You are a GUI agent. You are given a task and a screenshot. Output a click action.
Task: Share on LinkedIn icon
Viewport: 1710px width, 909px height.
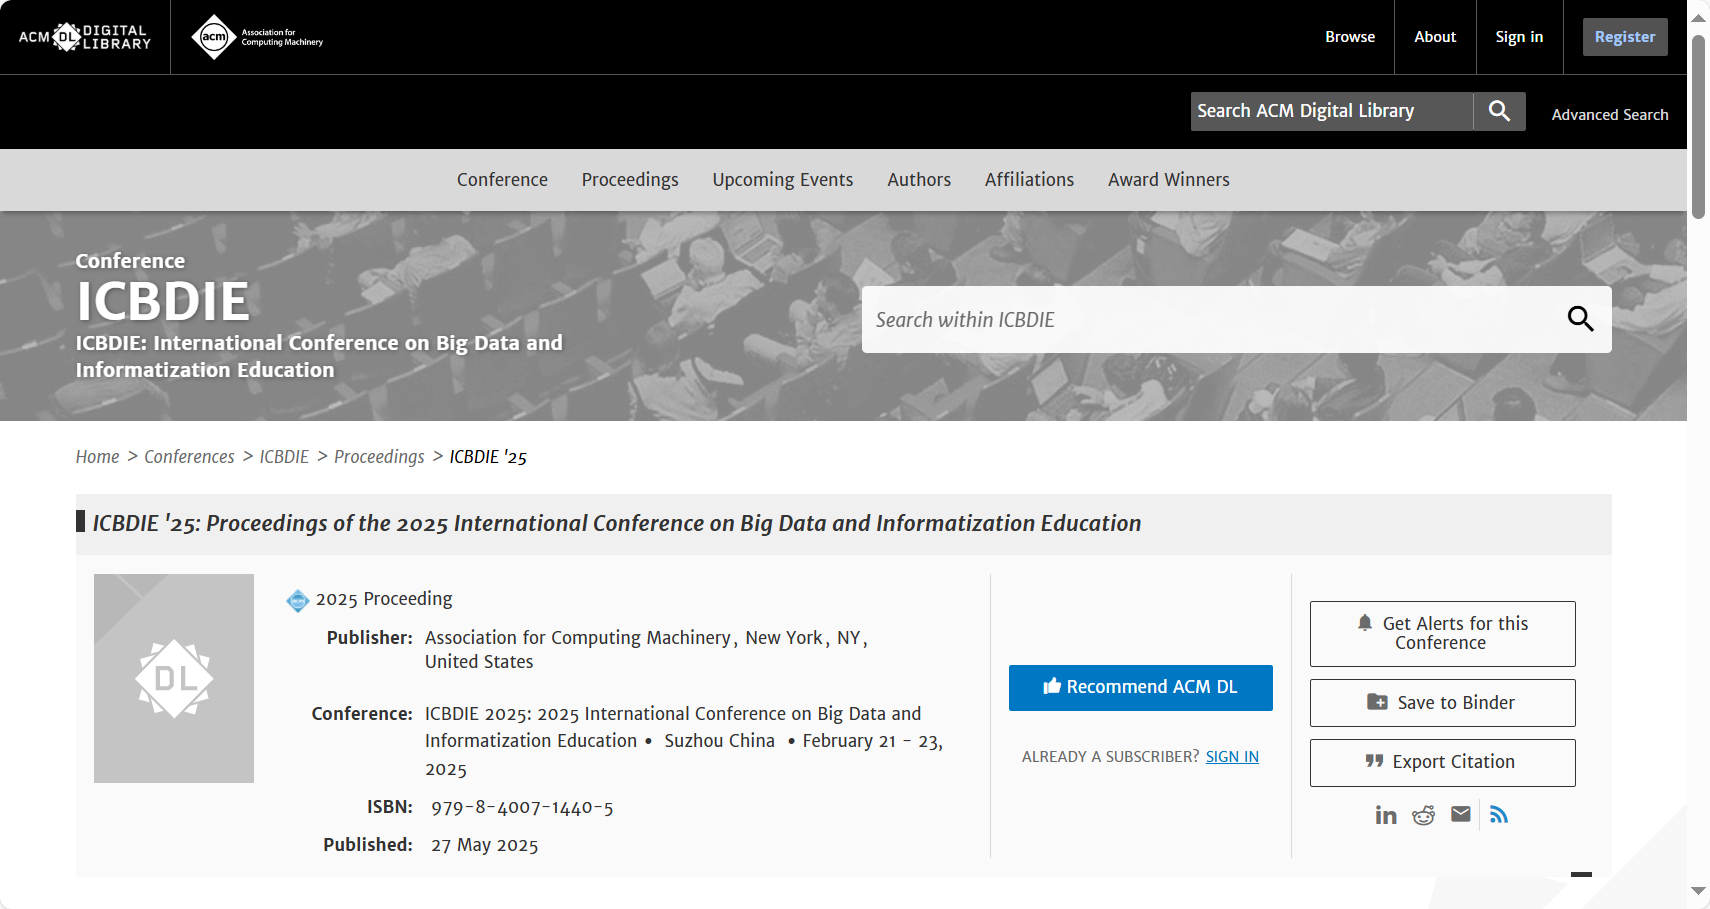point(1386,815)
